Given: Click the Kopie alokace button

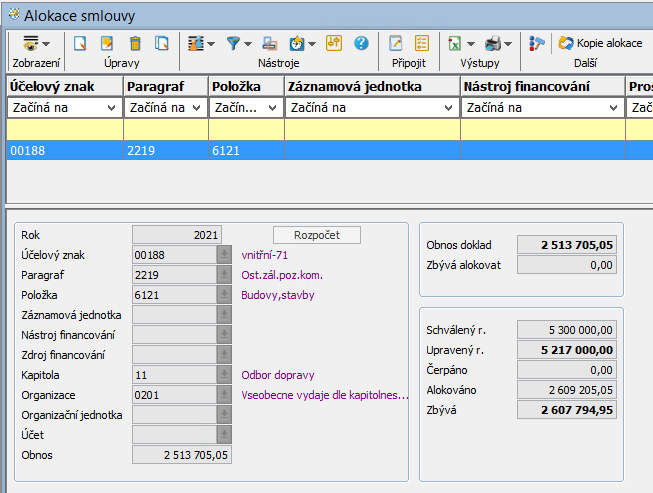Looking at the screenshot, I should 600,43.
